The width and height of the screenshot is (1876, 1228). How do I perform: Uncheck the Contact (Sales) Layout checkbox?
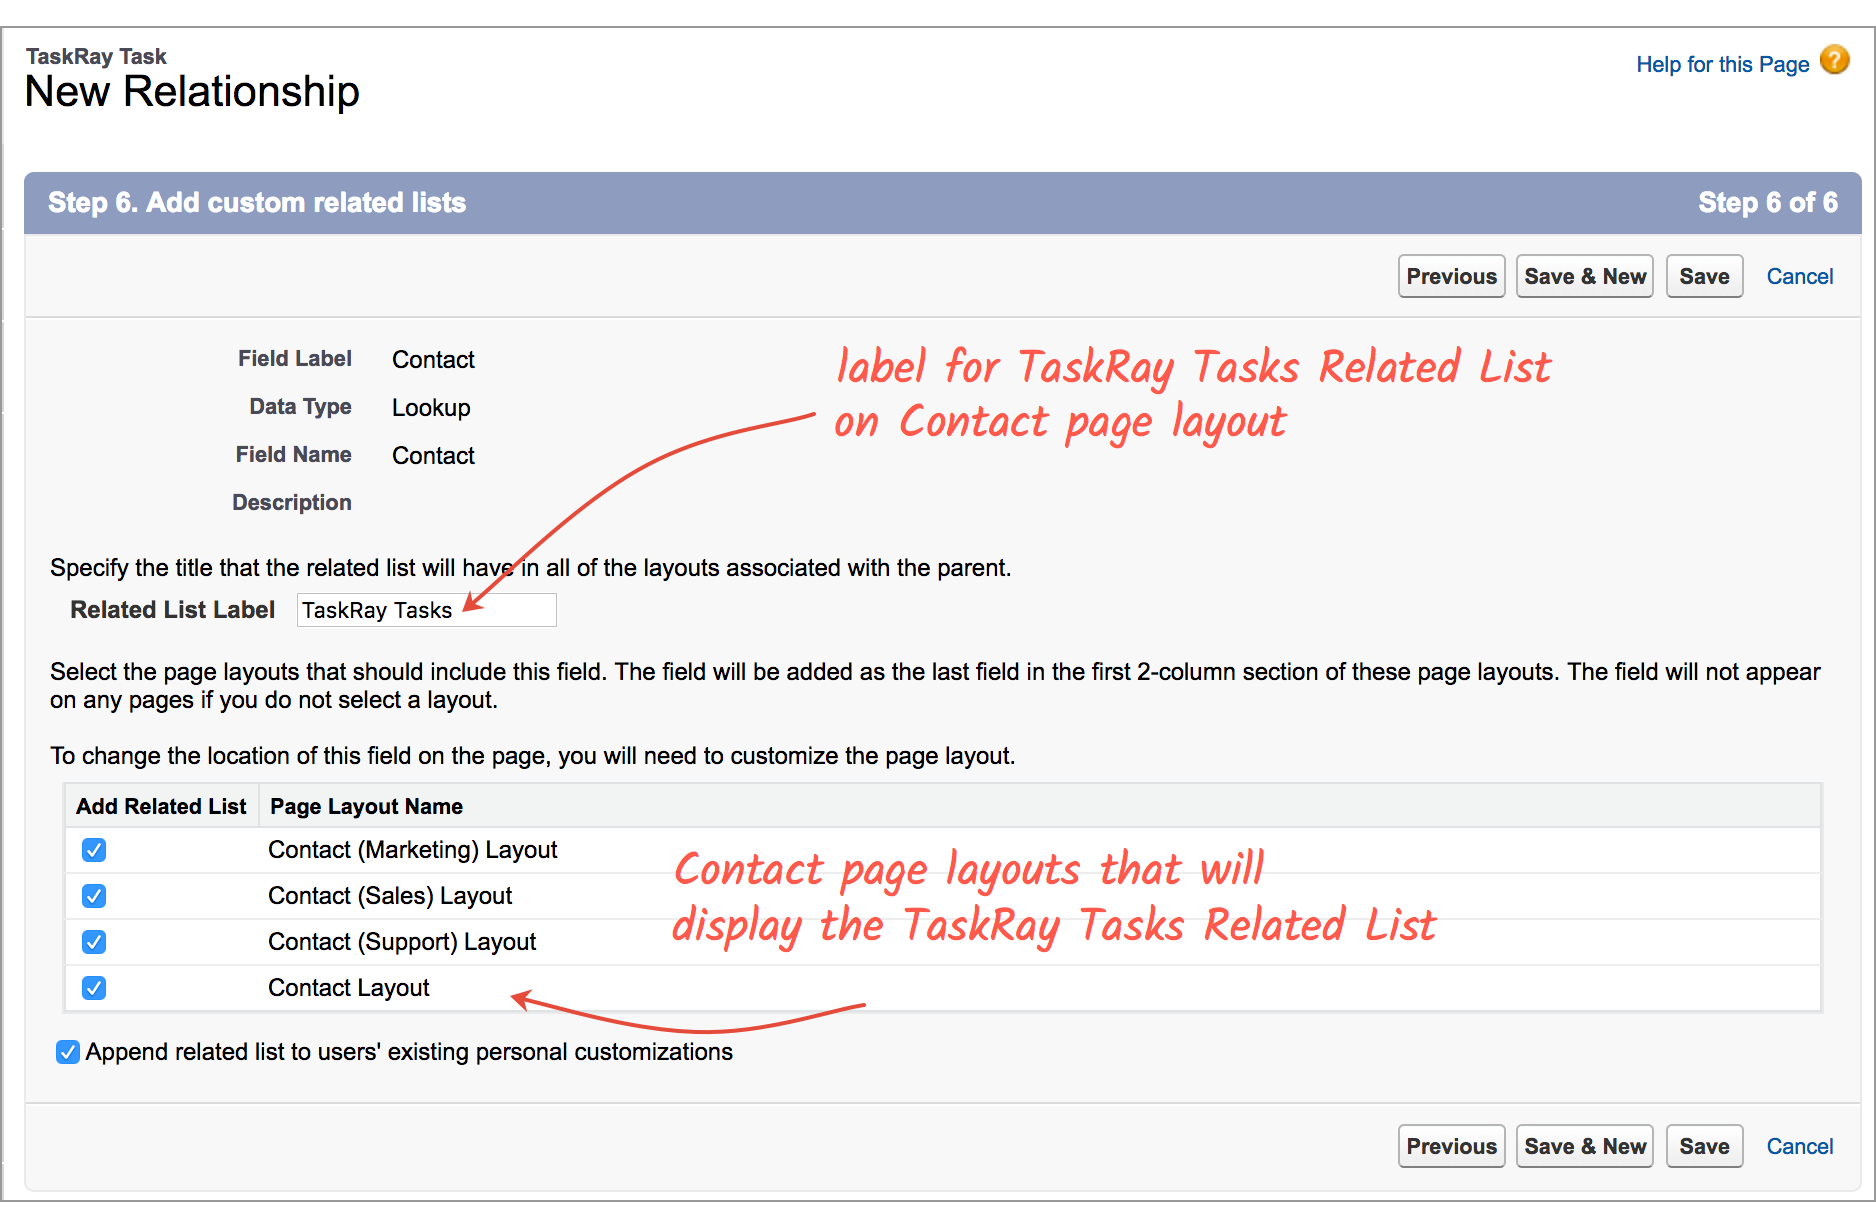pyautogui.click(x=94, y=896)
